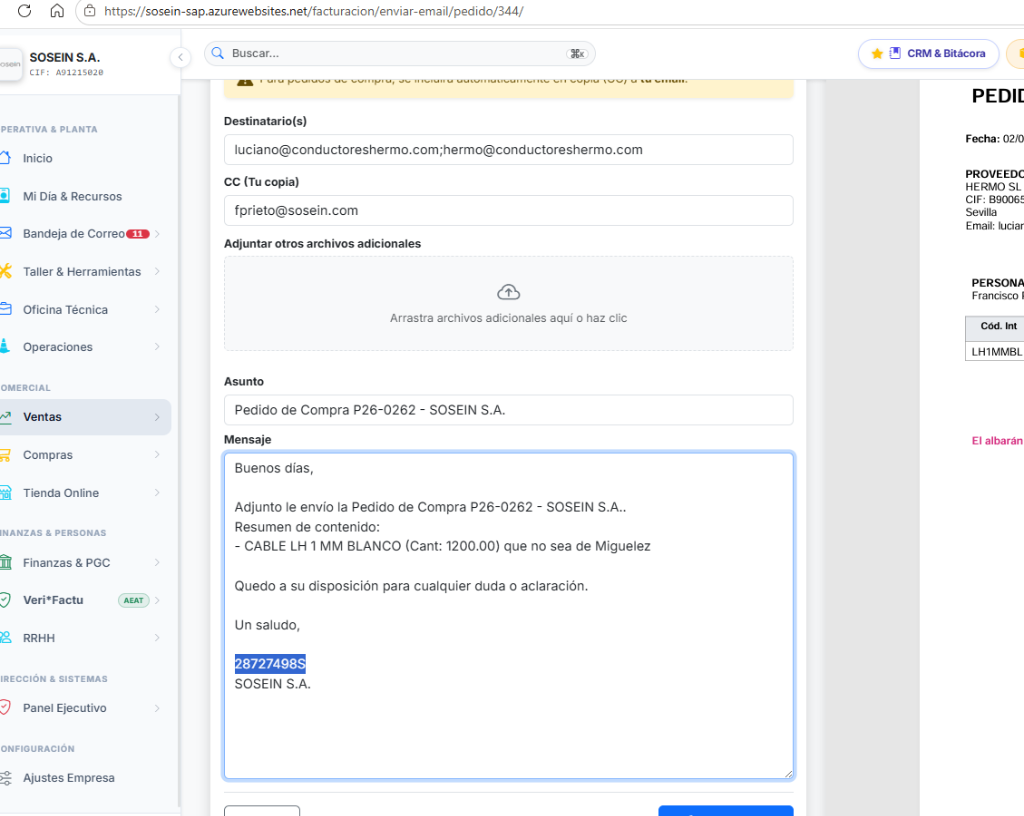
Task: Click the browser address bar URL
Action: pos(313,11)
